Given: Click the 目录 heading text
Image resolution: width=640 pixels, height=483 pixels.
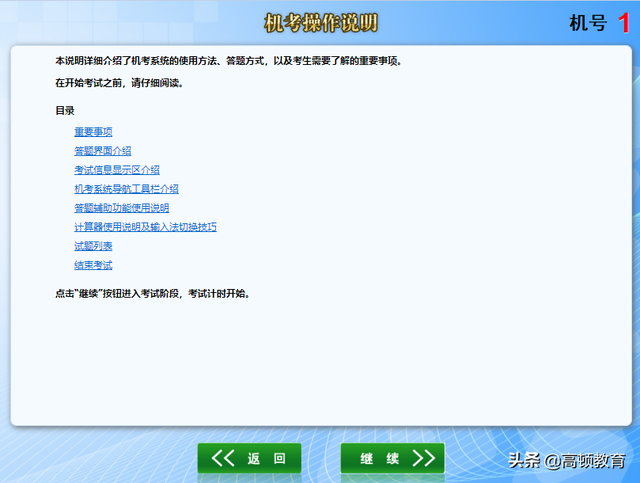Looking at the screenshot, I should [65, 111].
